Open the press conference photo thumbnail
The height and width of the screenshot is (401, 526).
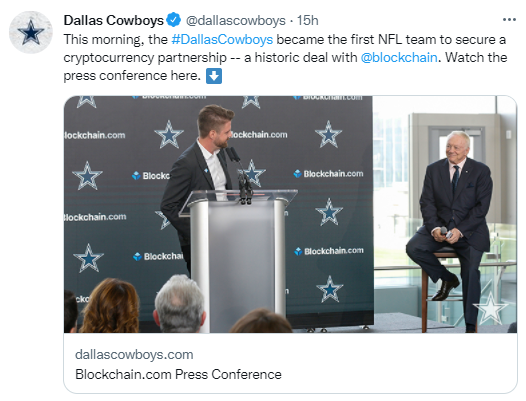click(290, 214)
